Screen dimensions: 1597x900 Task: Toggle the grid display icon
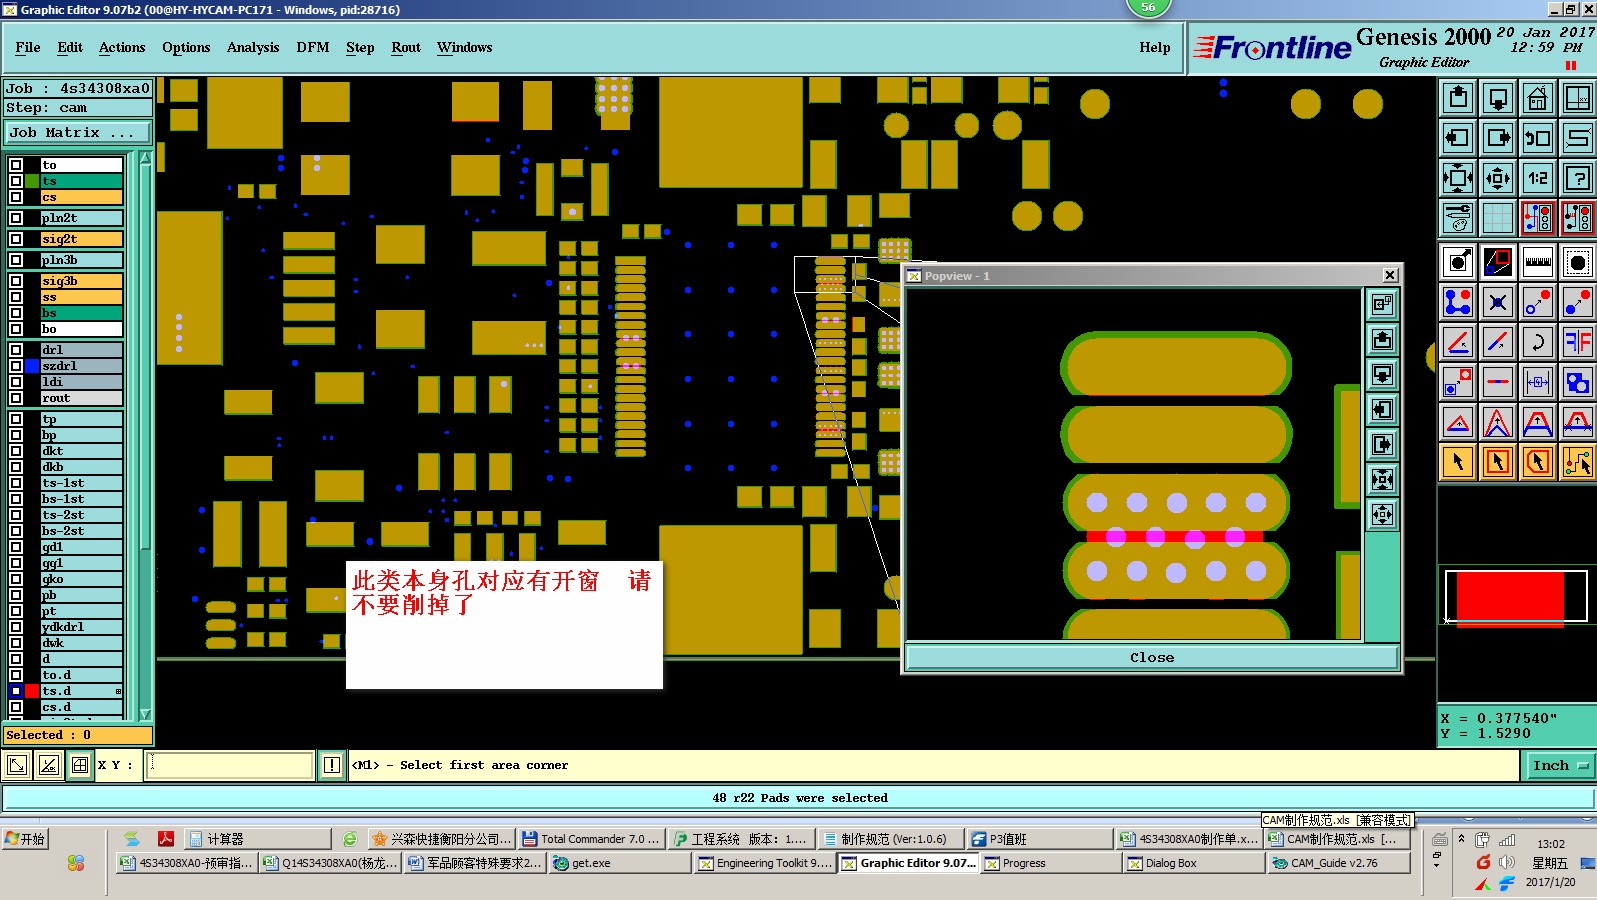(1498, 217)
